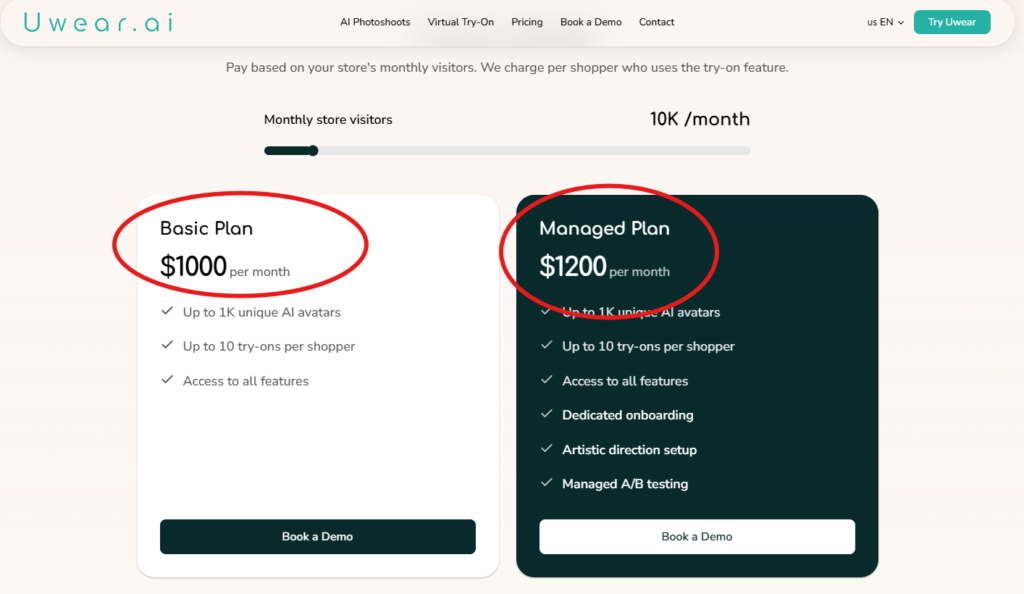Image resolution: width=1024 pixels, height=594 pixels.
Task: Click checkmark beside "Access to all features" in Basic Plan
Action: [x=167, y=381]
